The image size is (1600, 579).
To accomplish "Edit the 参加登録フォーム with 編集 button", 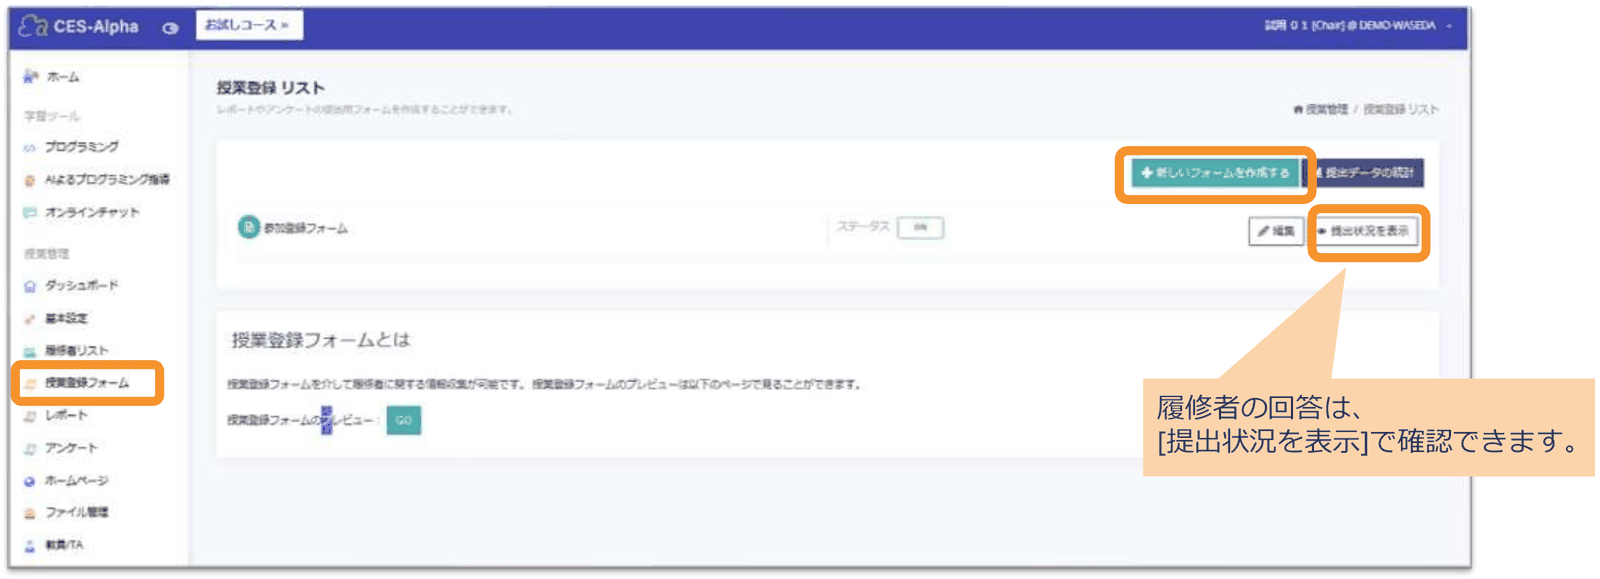I will (x=1276, y=231).
